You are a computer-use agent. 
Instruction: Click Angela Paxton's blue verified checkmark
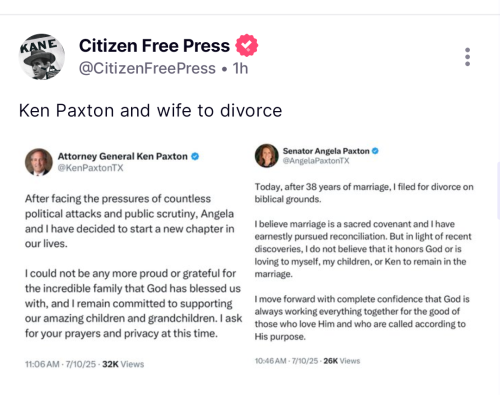pos(375,151)
